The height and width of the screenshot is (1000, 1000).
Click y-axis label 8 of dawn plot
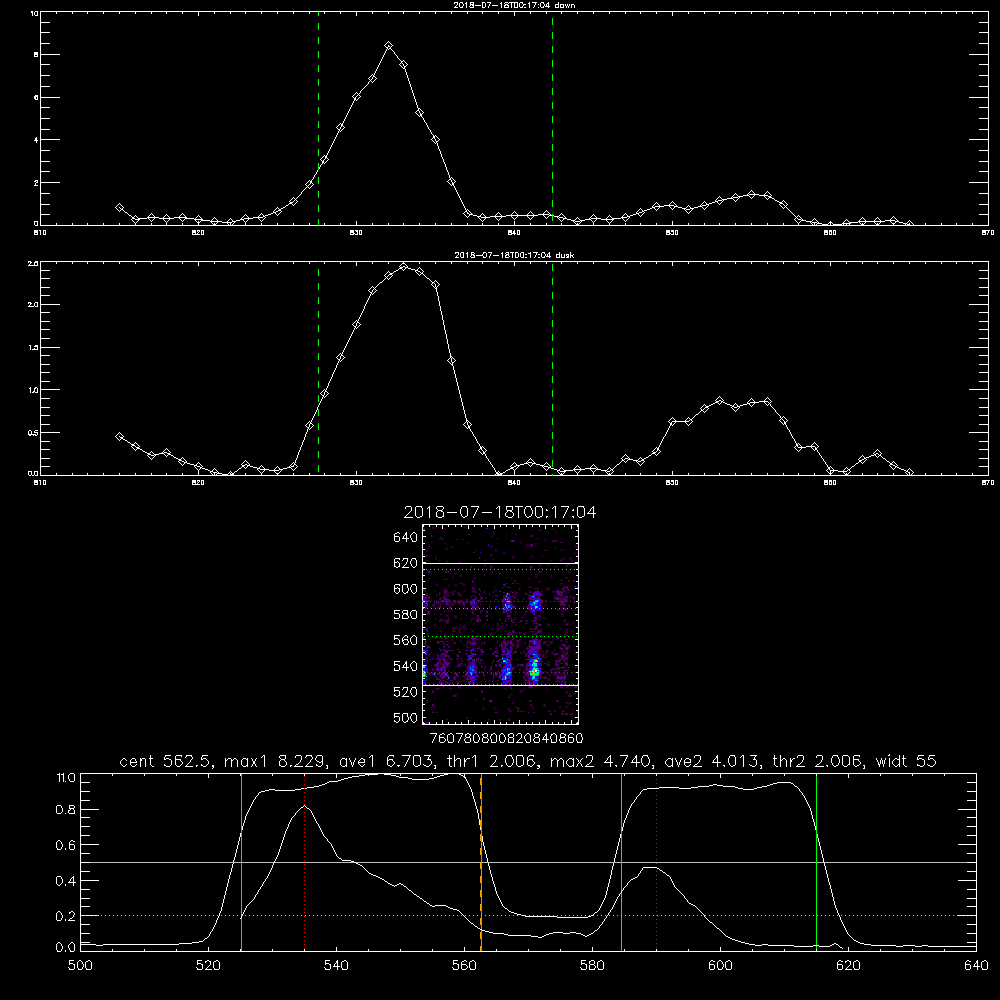coord(36,55)
